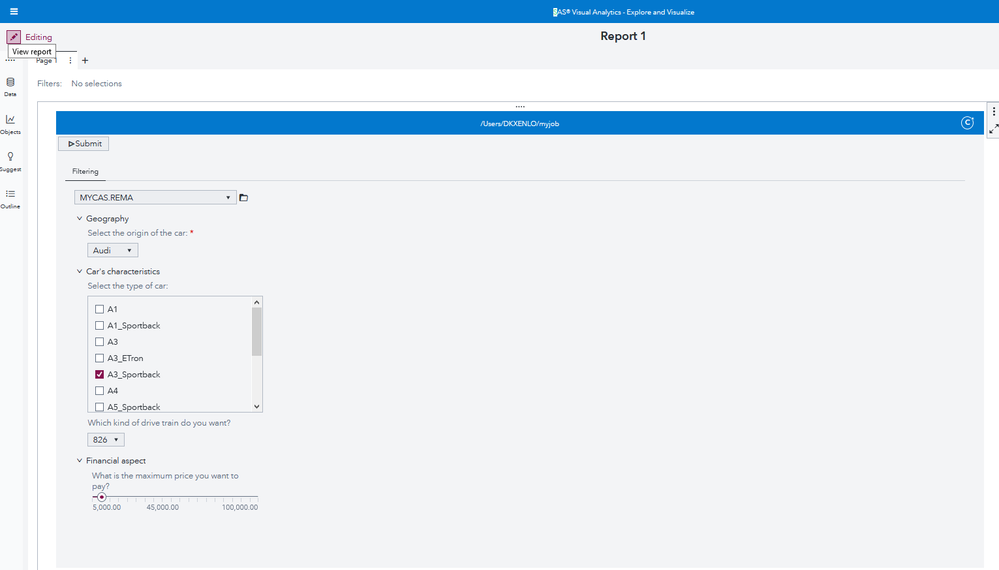Collapse the Car's characteristics section

80,271
